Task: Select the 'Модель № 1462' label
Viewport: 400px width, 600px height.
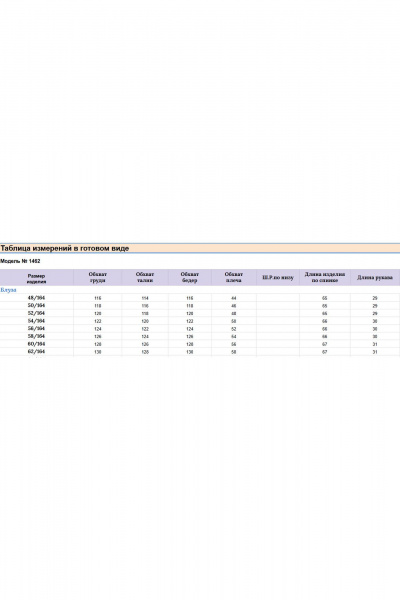Action: click(x=20, y=261)
